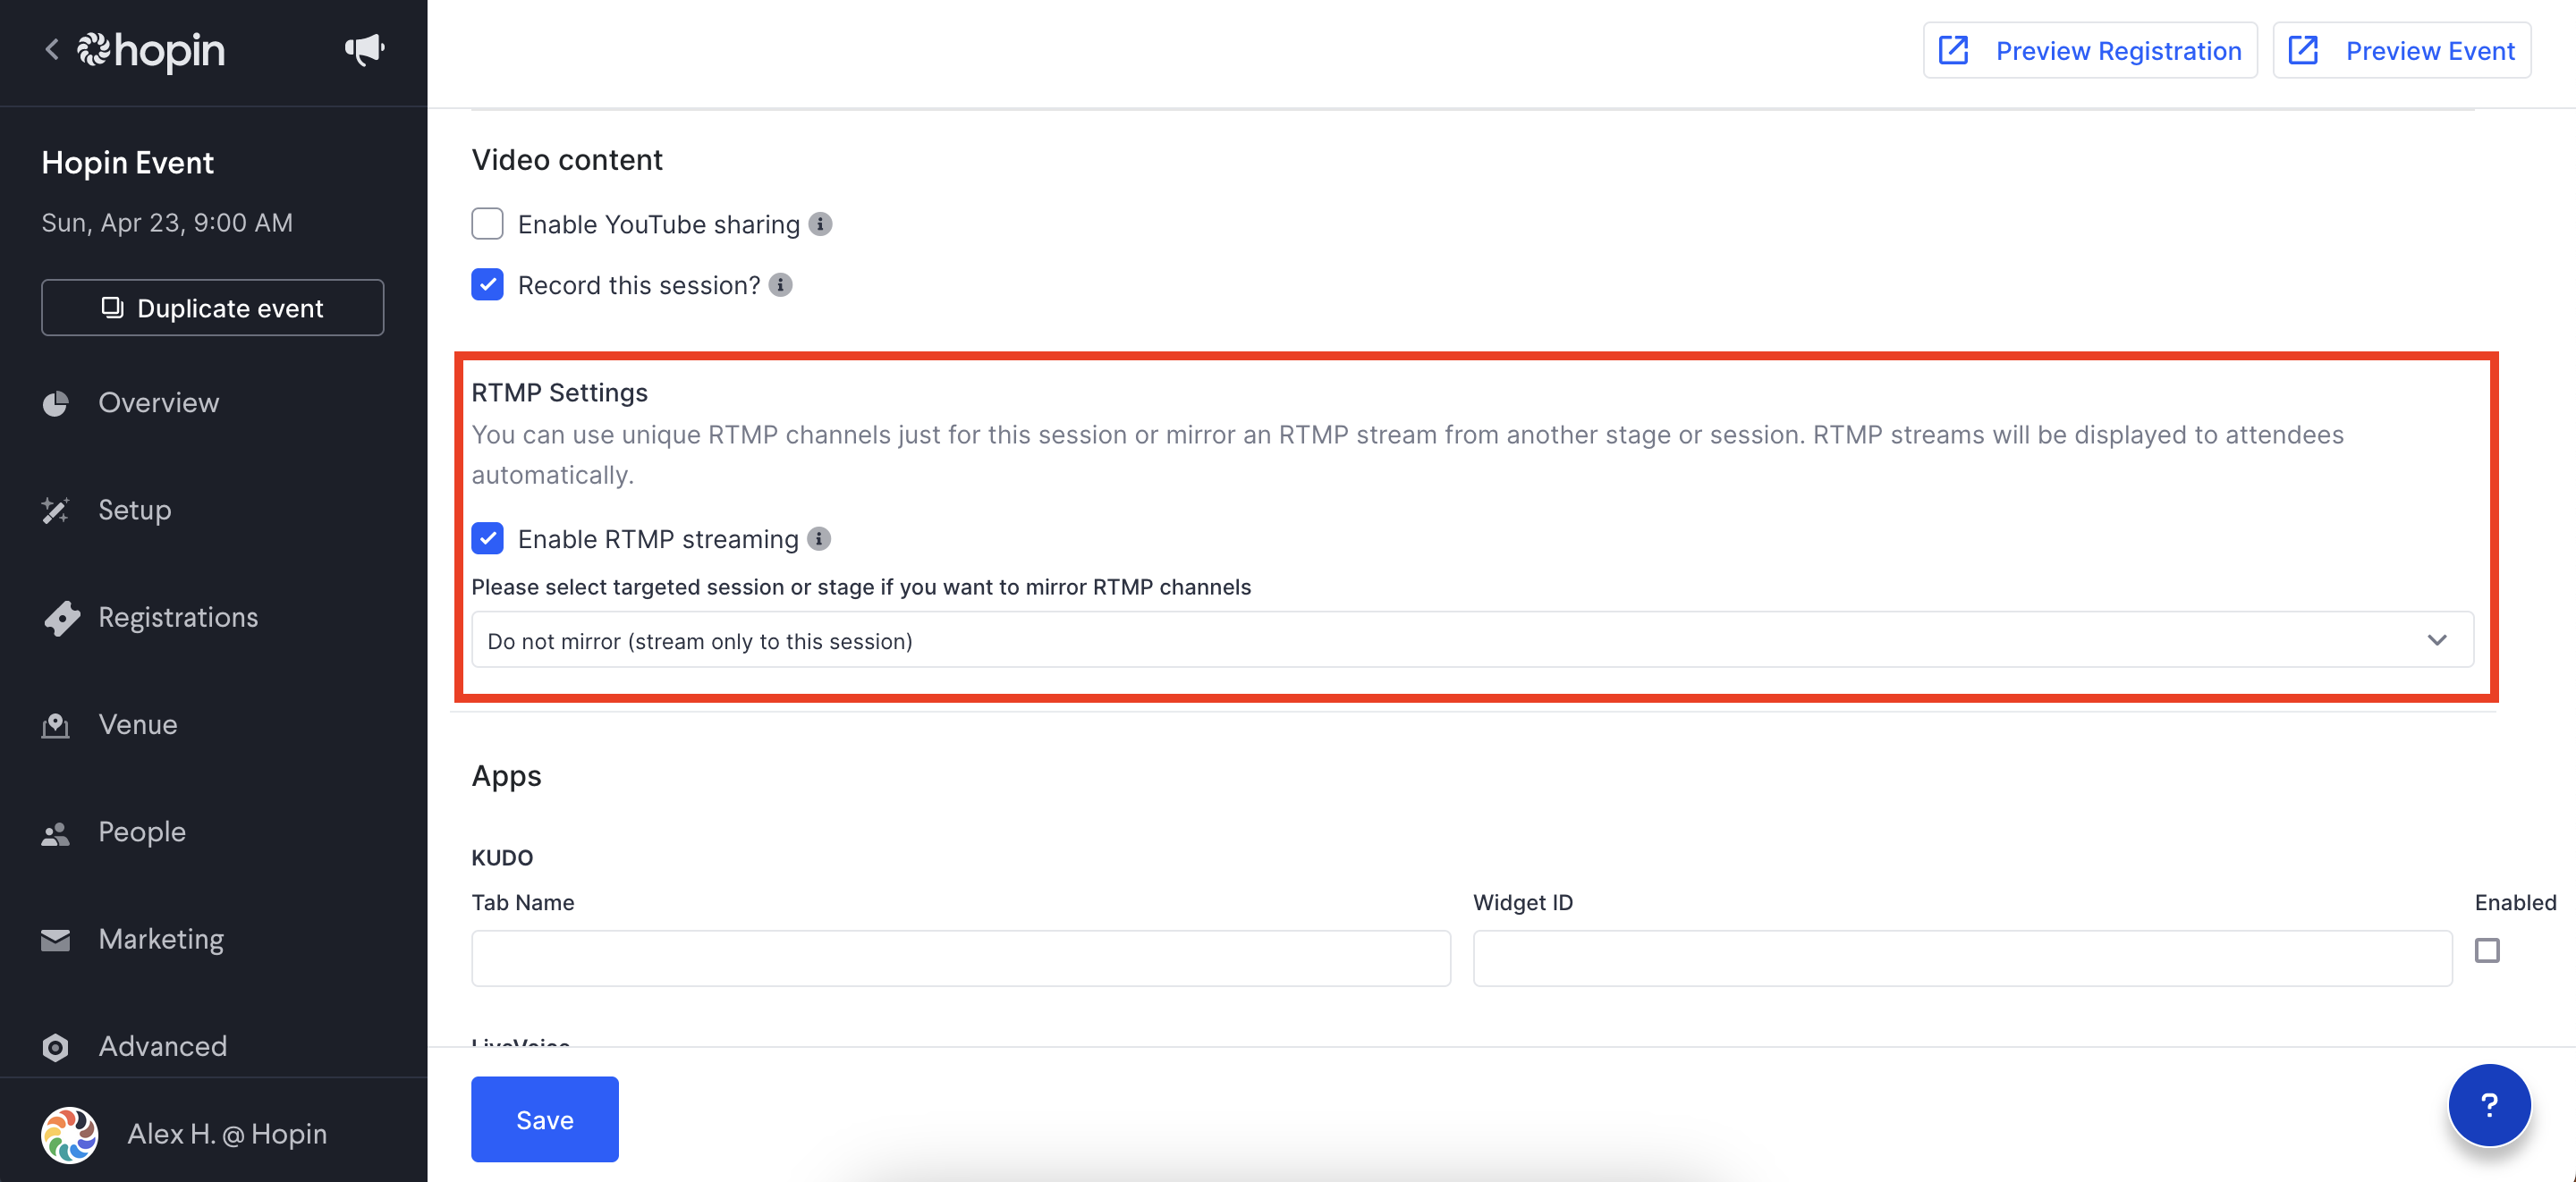Tick the KUDO Enabled checkbox
The image size is (2576, 1182).
tap(2486, 950)
